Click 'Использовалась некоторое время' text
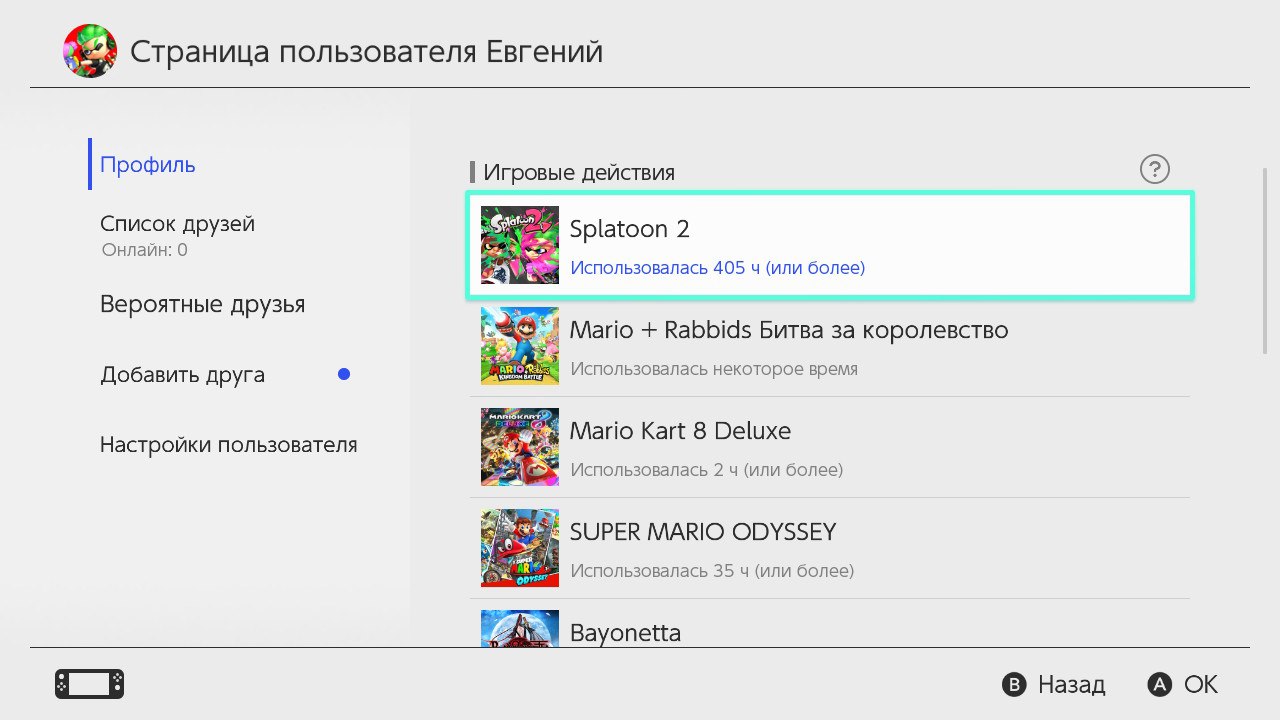The height and width of the screenshot is (720, 1280). [714, 369]
